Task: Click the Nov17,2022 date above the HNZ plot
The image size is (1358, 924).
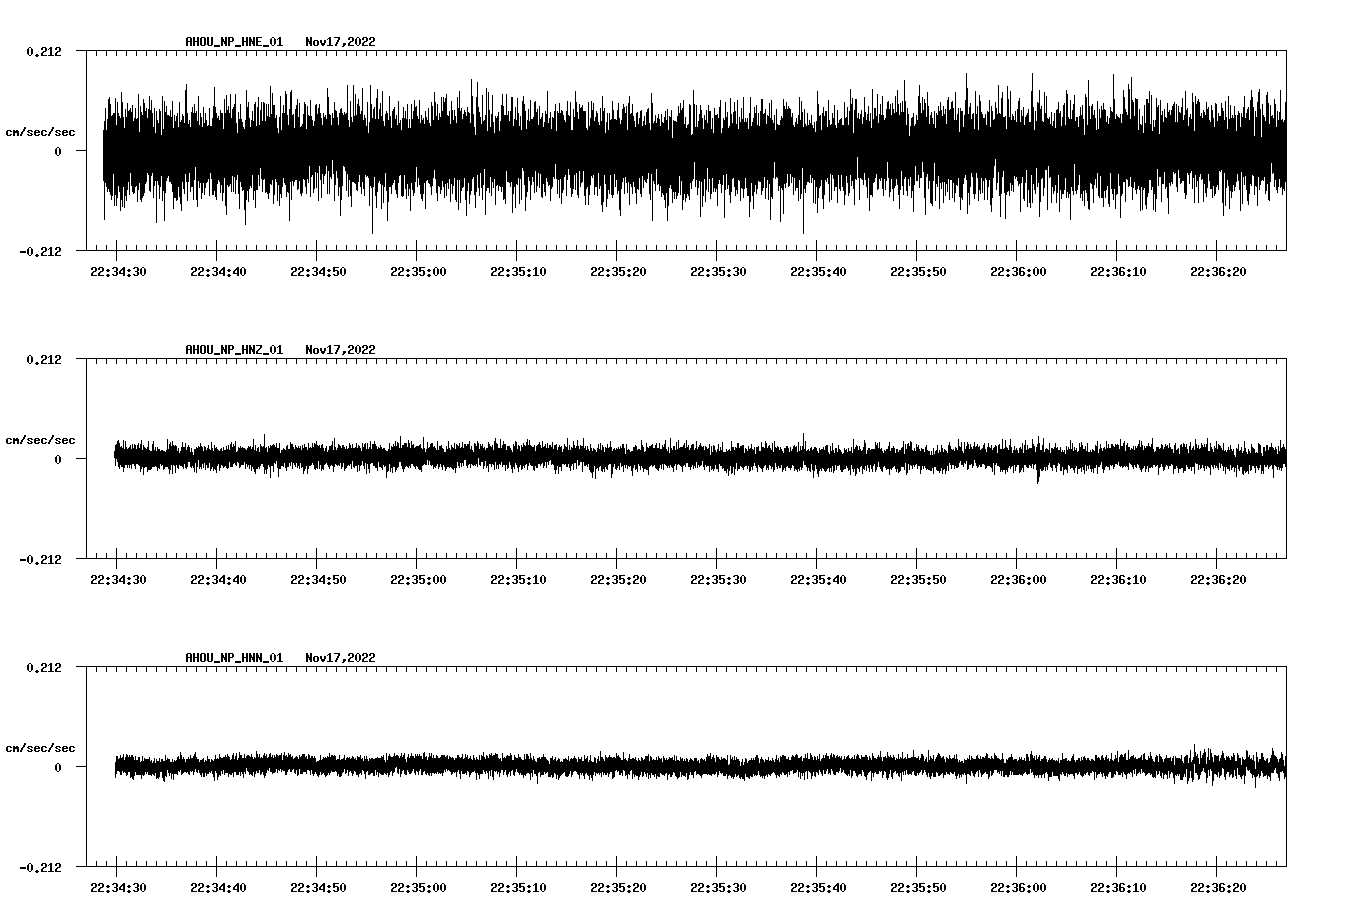Action: (x=341, y=350)
